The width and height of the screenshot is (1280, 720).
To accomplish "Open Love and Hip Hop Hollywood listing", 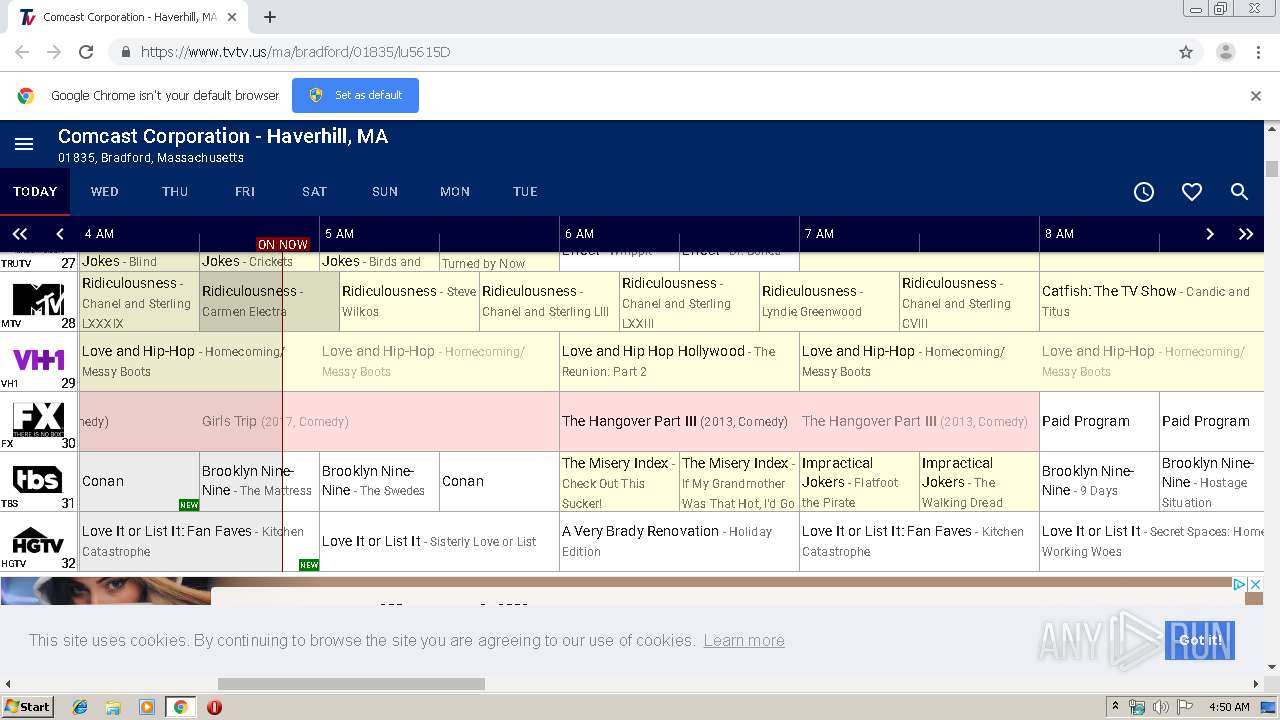I will [679, 361].
